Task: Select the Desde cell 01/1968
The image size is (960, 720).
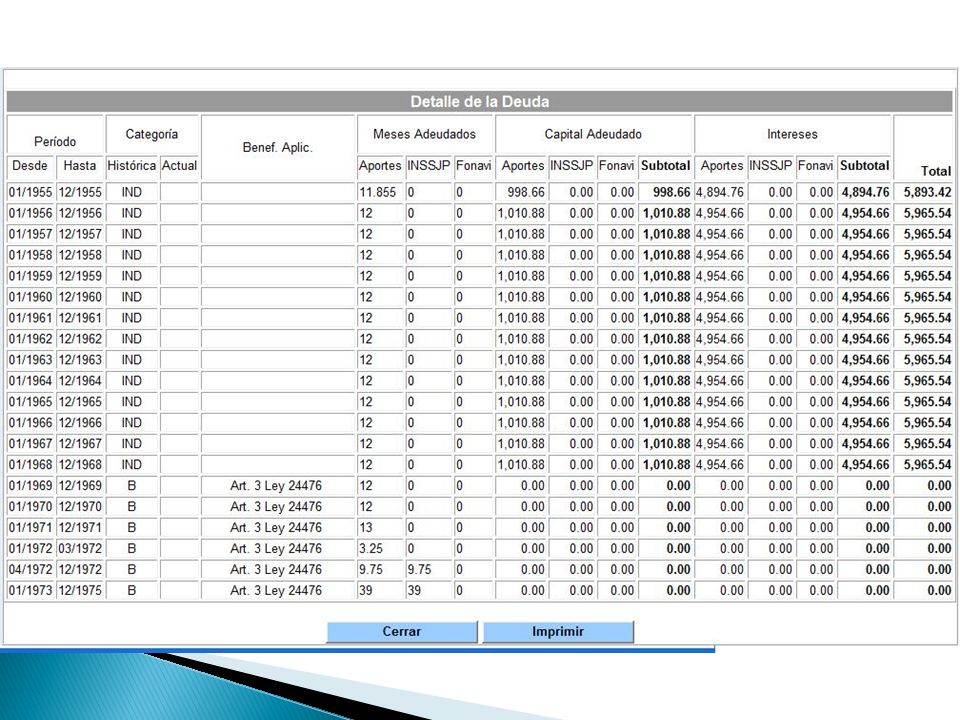Action: [31, 465]
